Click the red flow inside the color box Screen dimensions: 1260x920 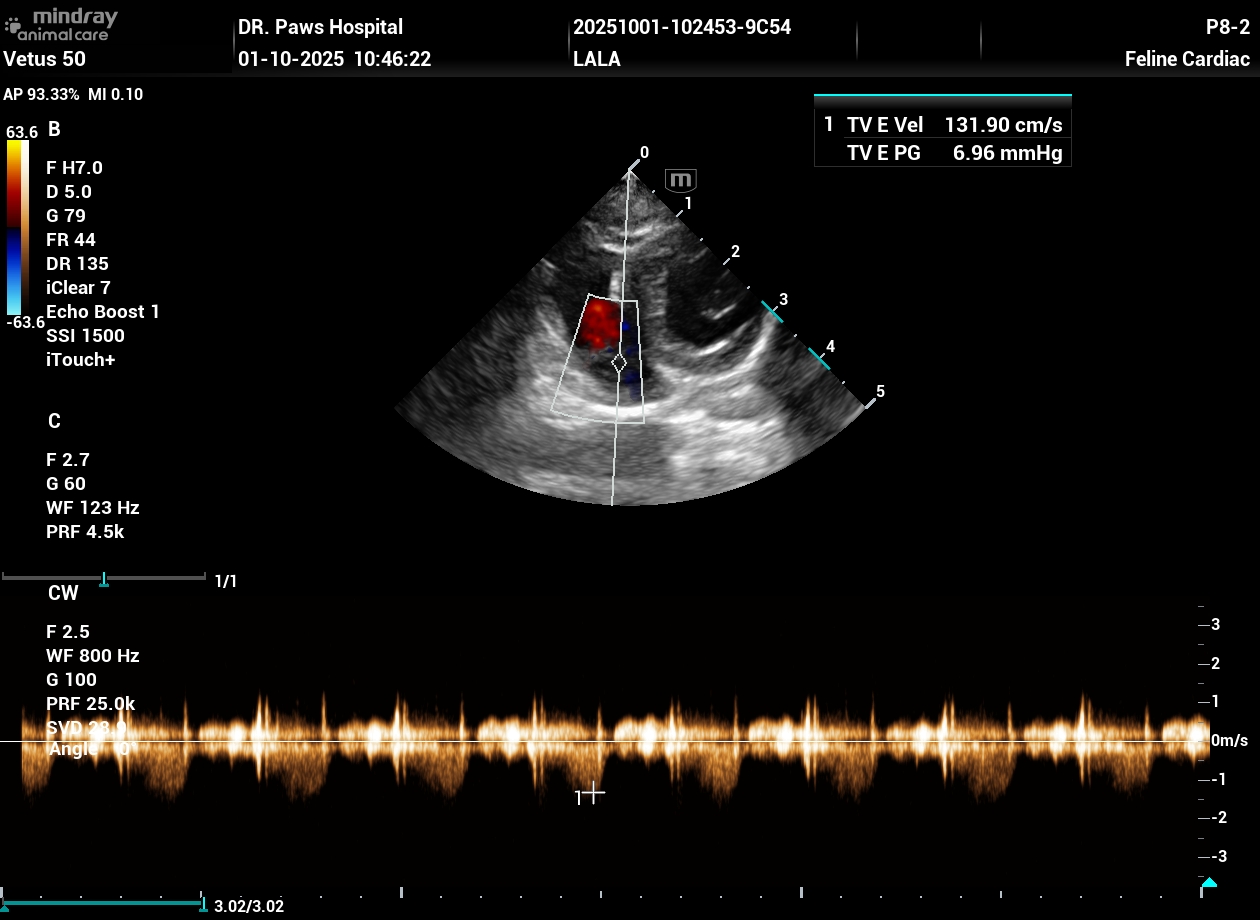click(x=598, y=322)
